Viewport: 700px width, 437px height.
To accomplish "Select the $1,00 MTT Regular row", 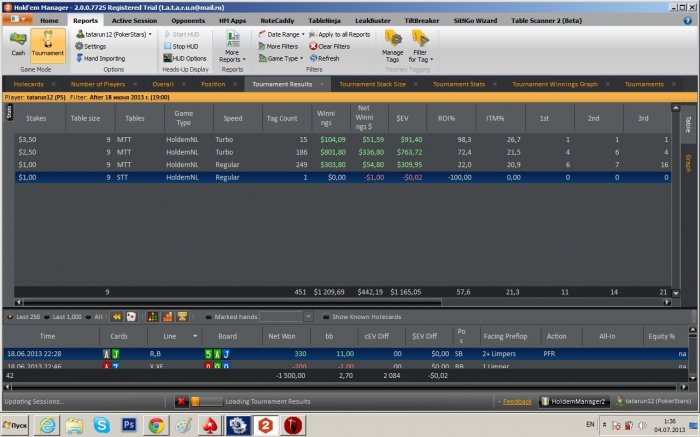I will [343, 165].
